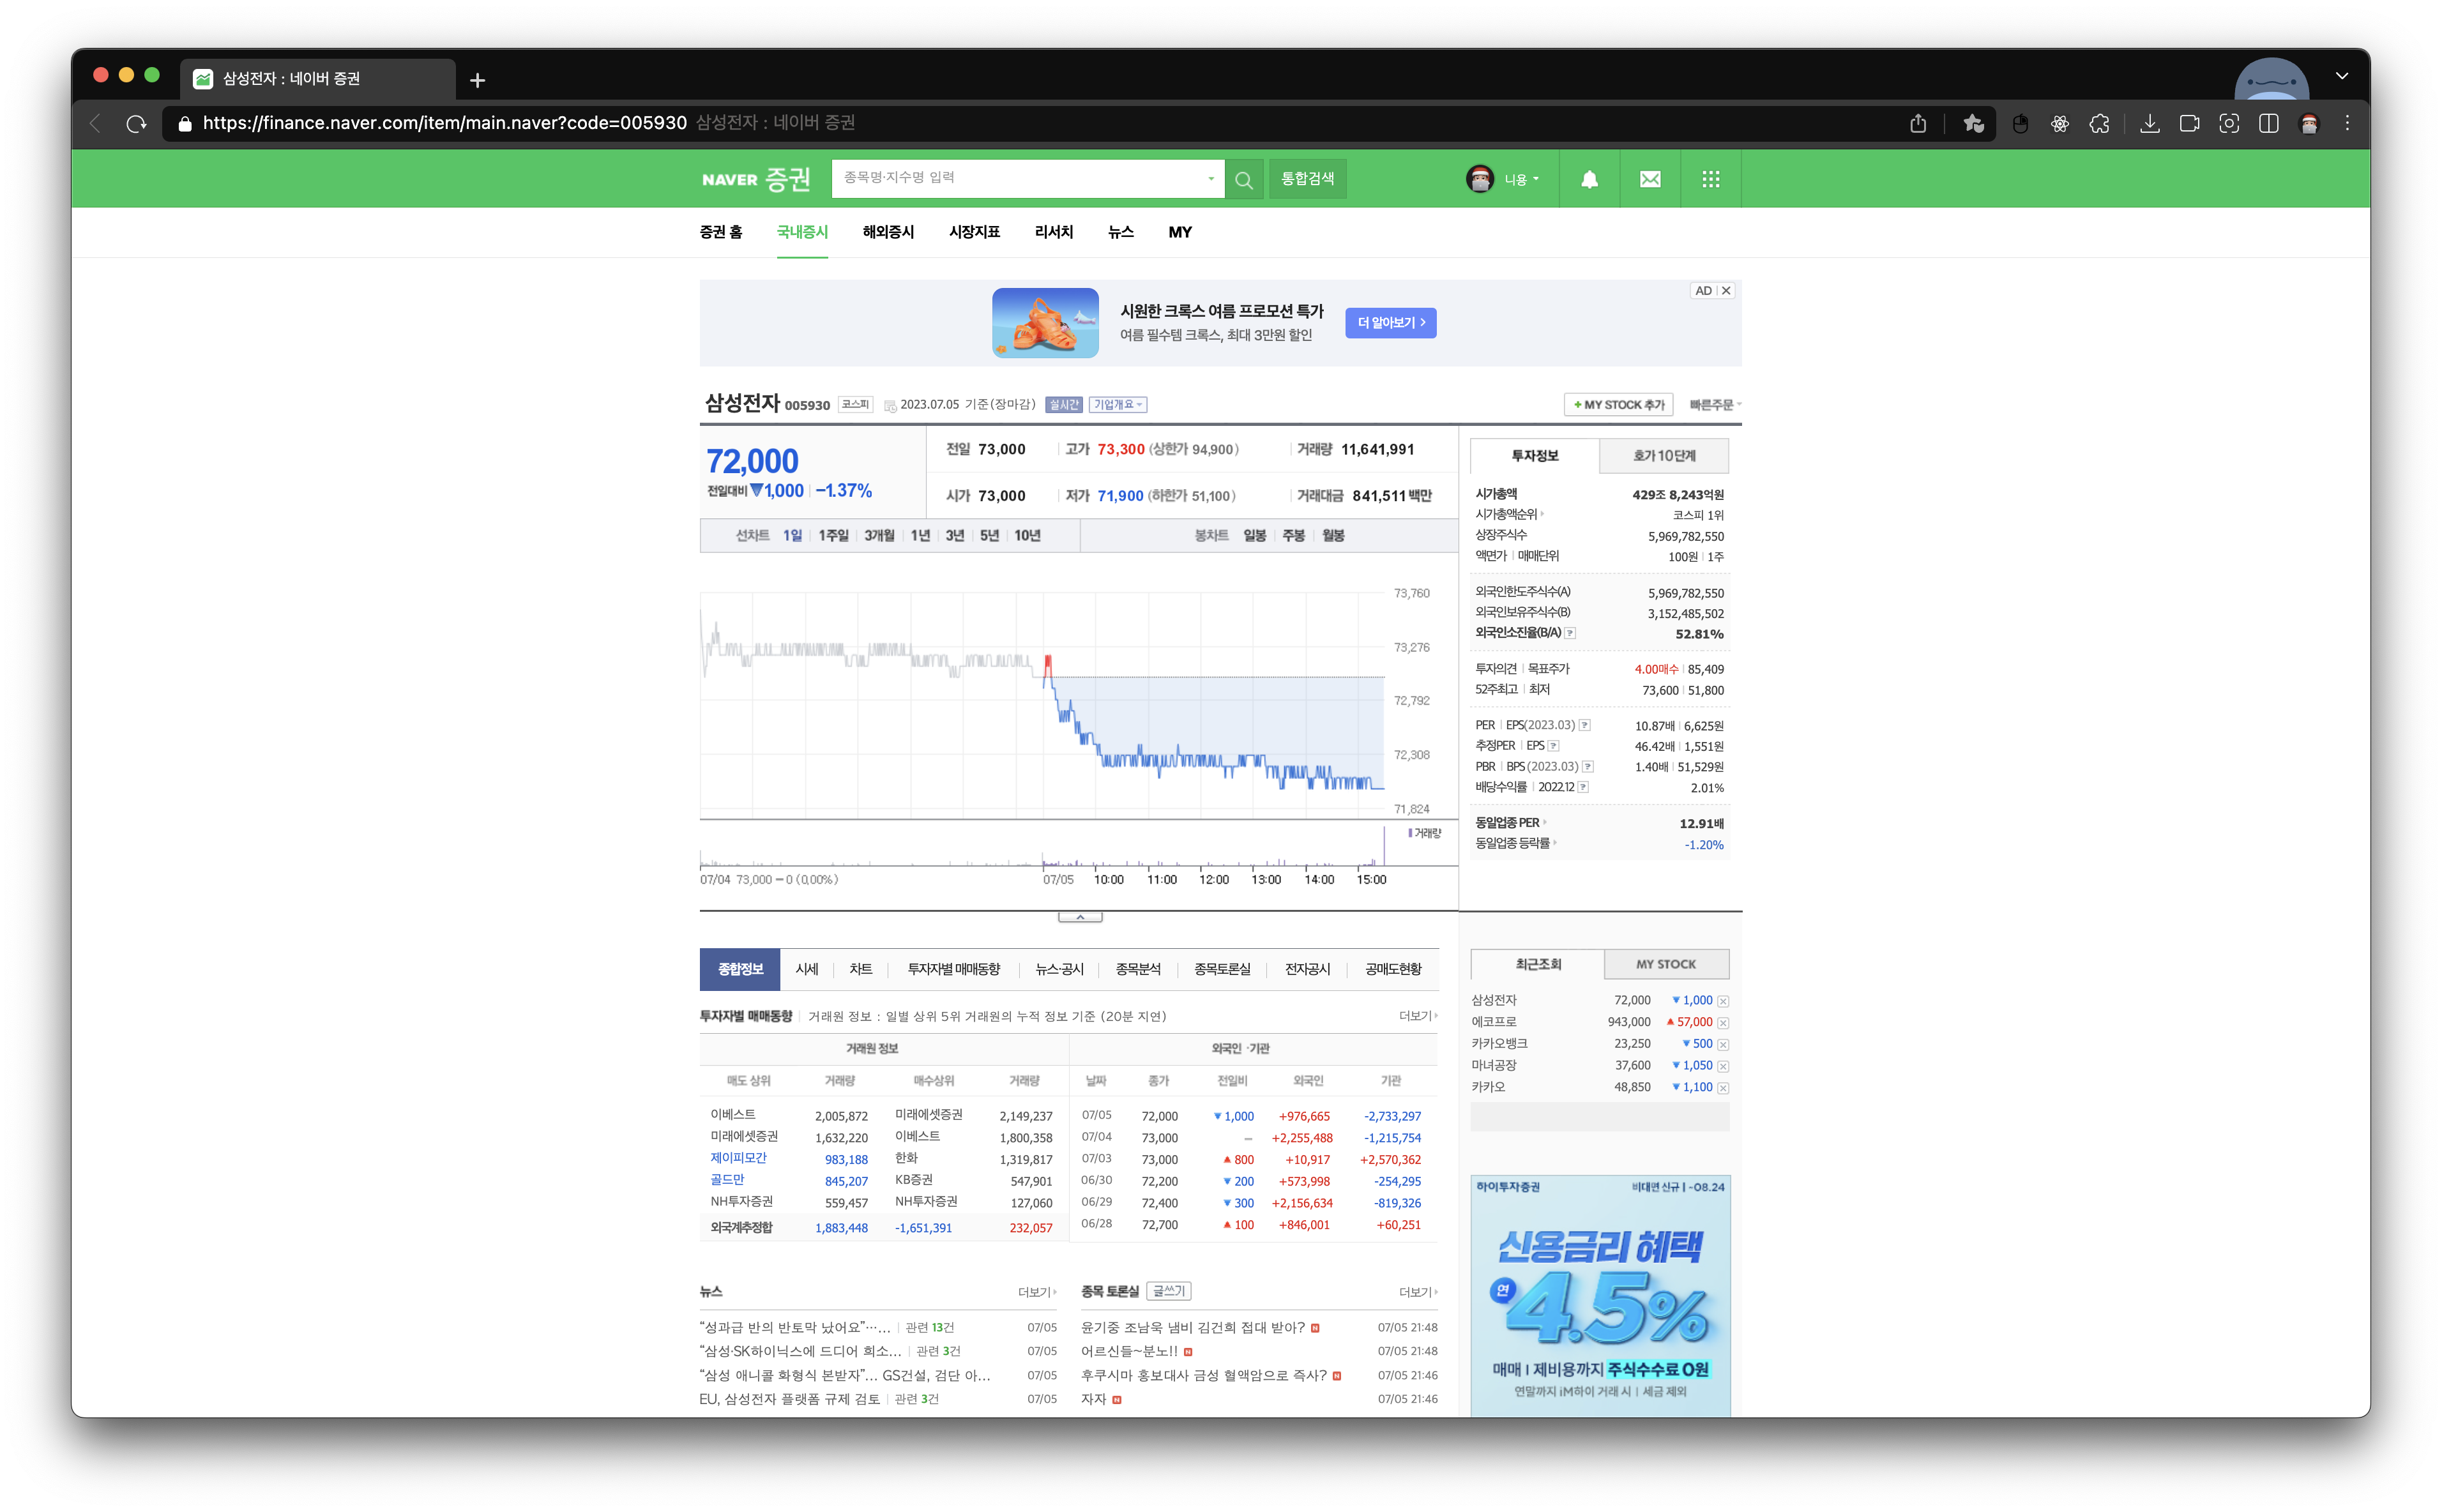Image resolution: width=2442 pixels, height=1512 pixels.
Task: Switch to 일봉 candle chart
Action: pos(1254,536)
